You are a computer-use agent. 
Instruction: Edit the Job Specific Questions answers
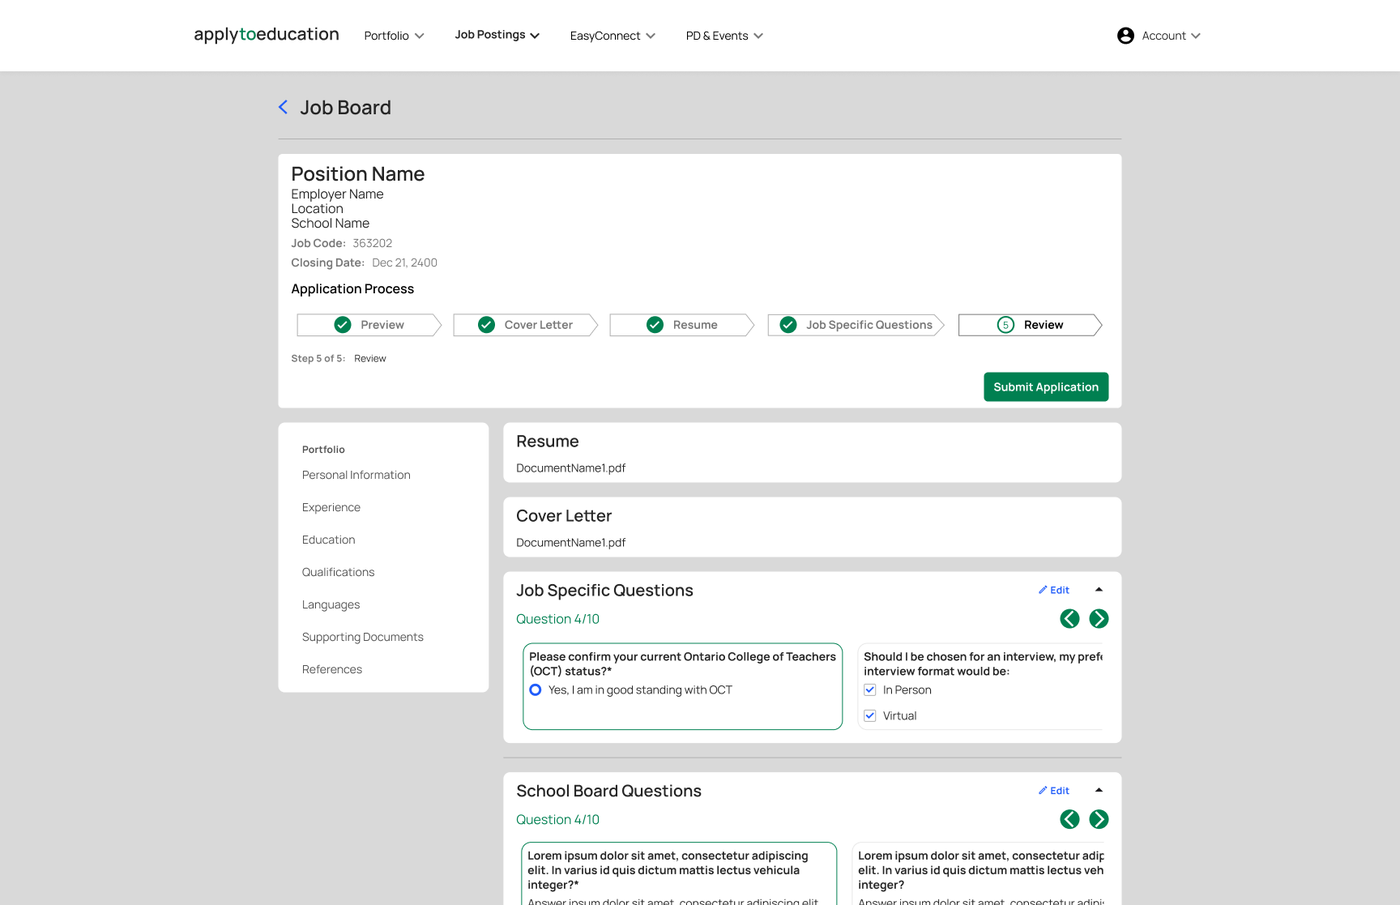pos(1054,590)
